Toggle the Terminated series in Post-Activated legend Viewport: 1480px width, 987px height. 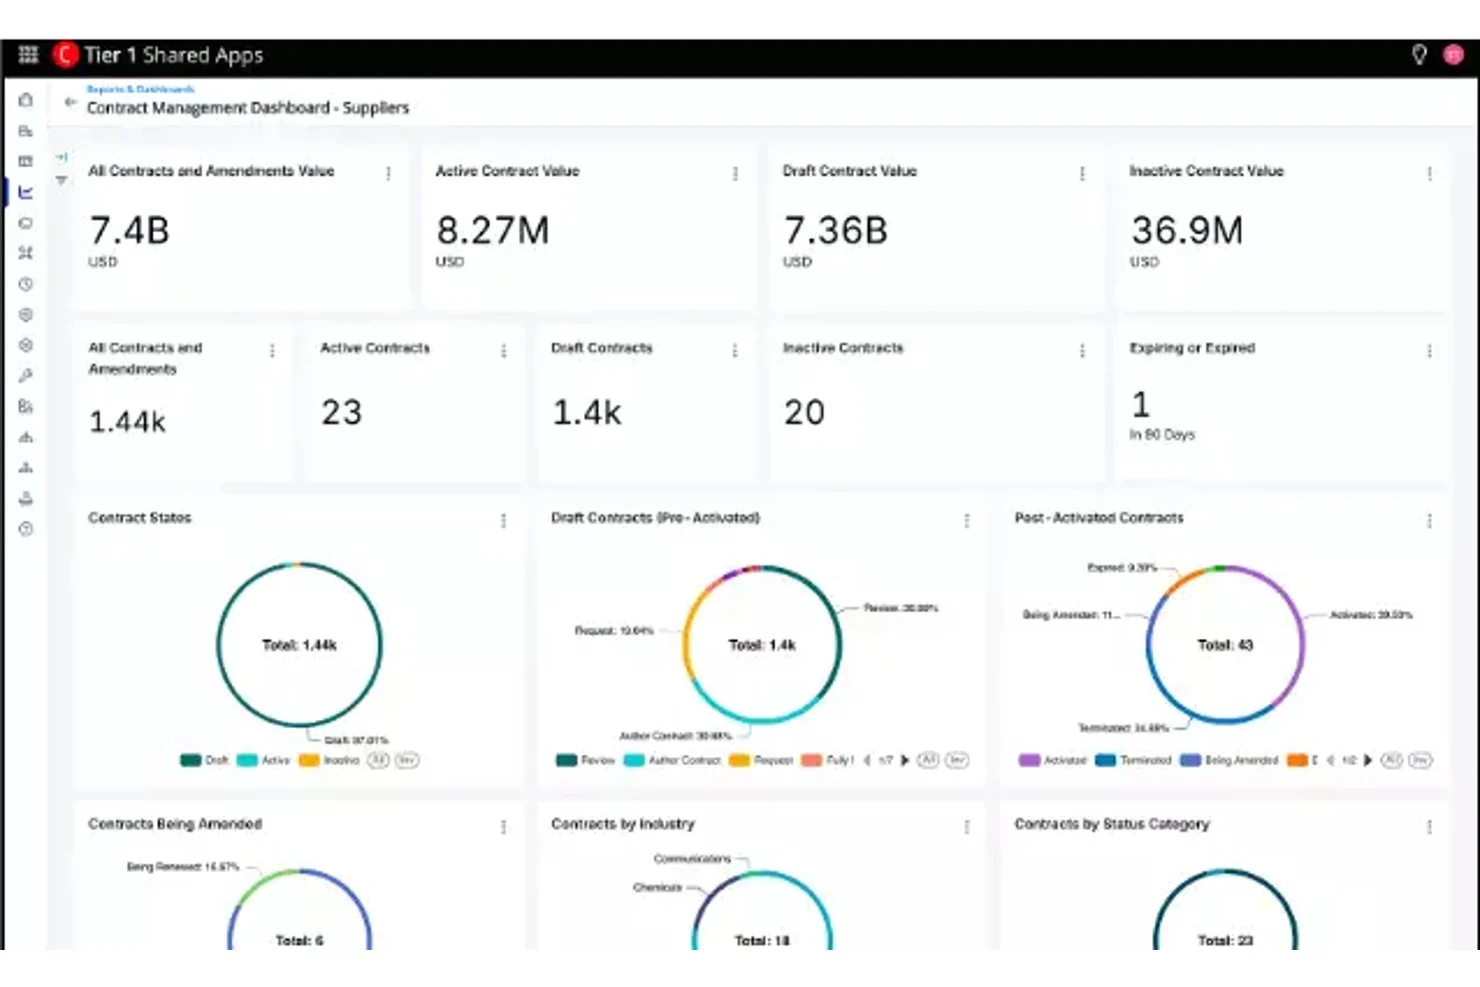[1133, 760]
